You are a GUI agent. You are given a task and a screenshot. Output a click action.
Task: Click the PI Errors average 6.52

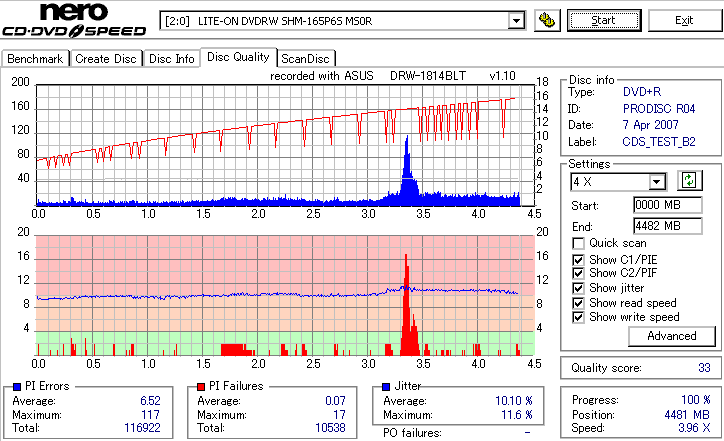pos(150,401)
